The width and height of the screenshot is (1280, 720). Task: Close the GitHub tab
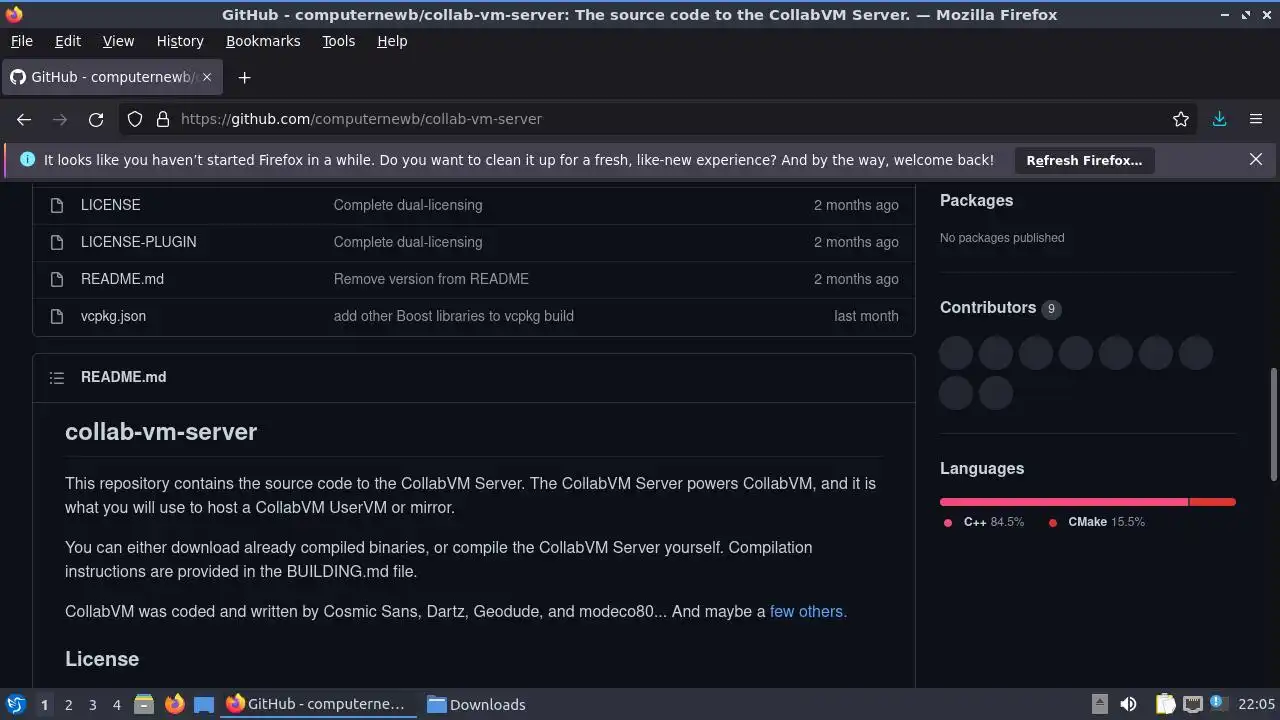coord(208,77)
